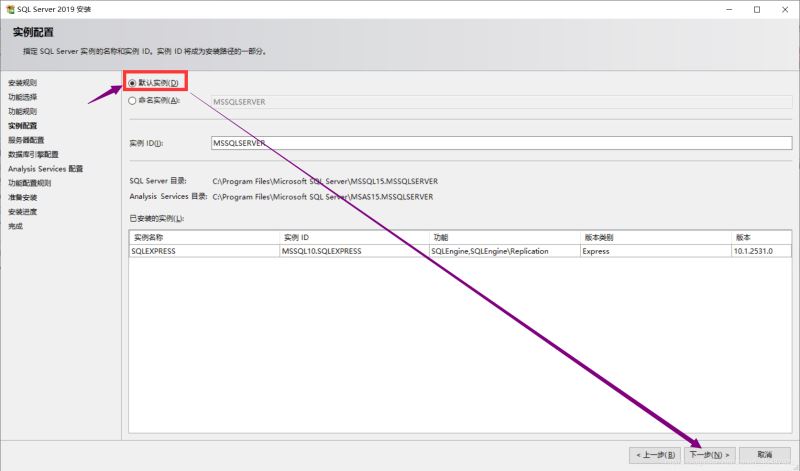Viewport: 800px width, 471px height.
Task: Focus the 实例 ID input box
Action: 500,143
